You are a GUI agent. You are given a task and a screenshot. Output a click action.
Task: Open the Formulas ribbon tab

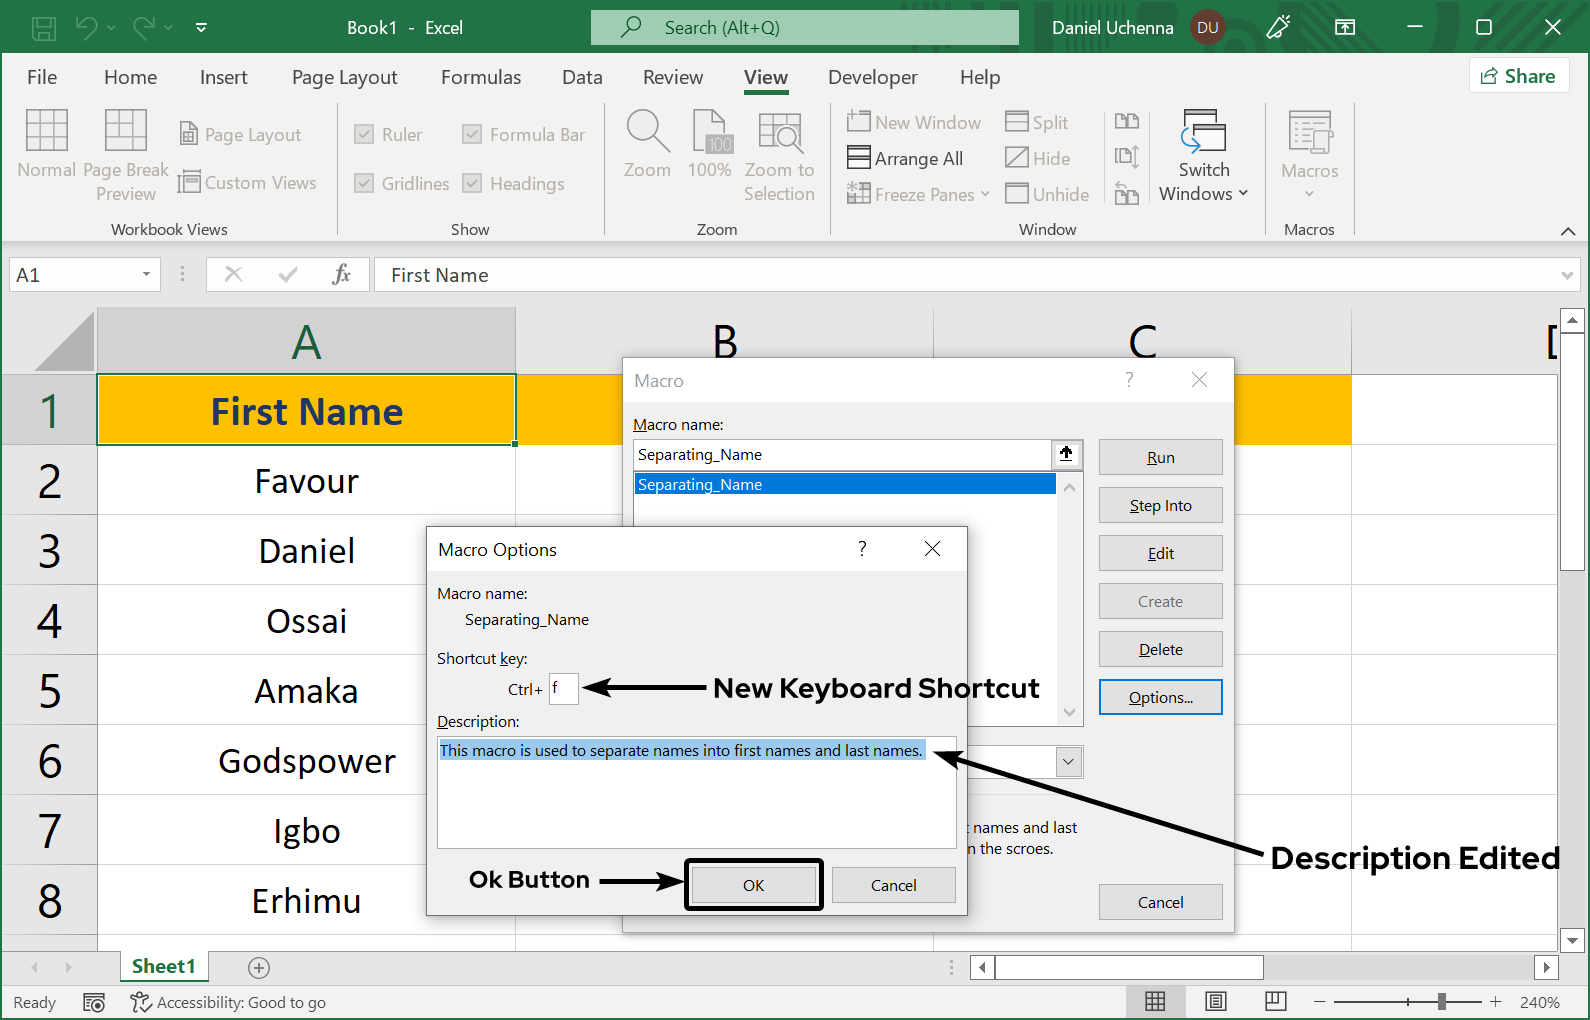481,77
